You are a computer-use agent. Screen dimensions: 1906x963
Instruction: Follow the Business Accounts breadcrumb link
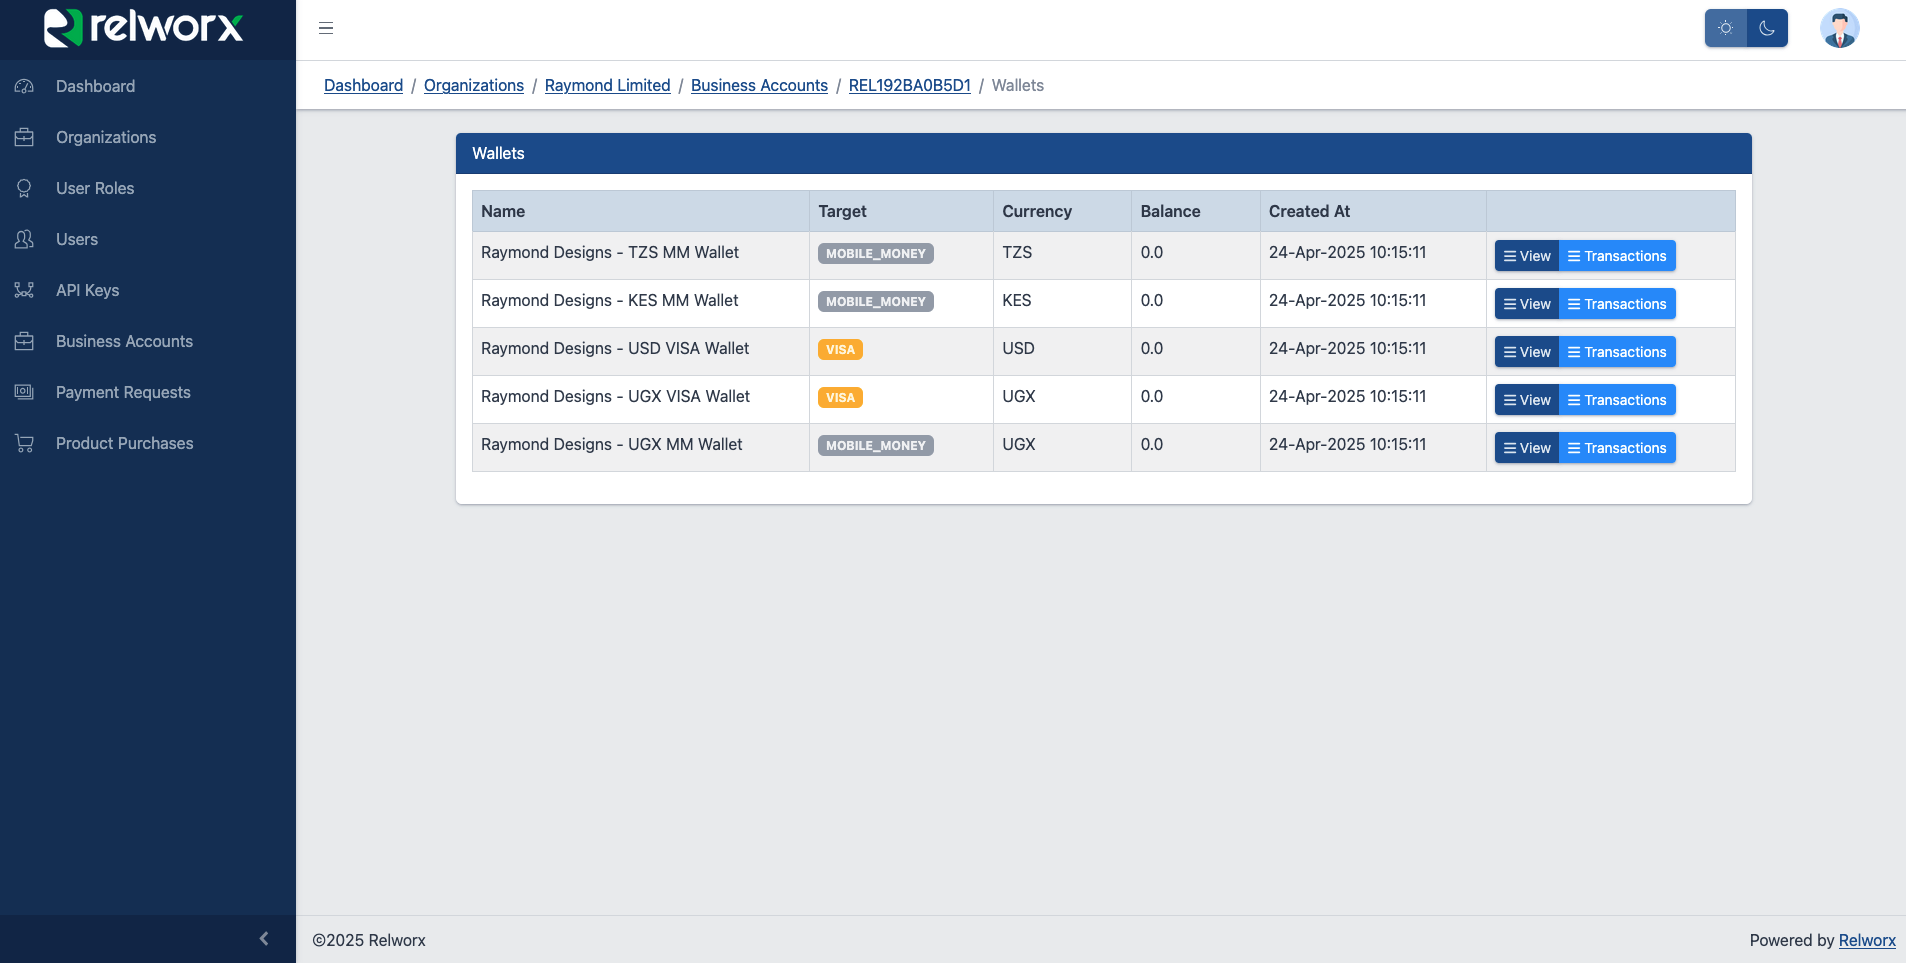(x=759, y=85)
